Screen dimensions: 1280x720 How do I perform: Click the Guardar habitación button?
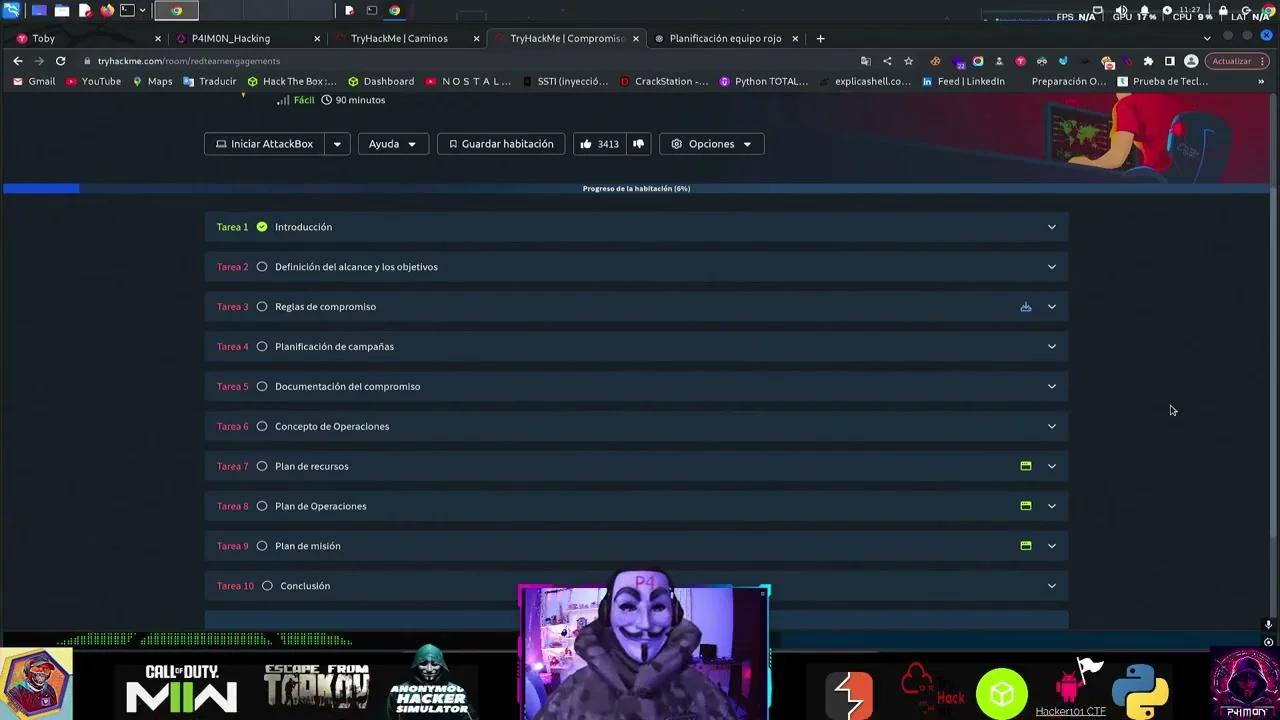coord(500,144)
